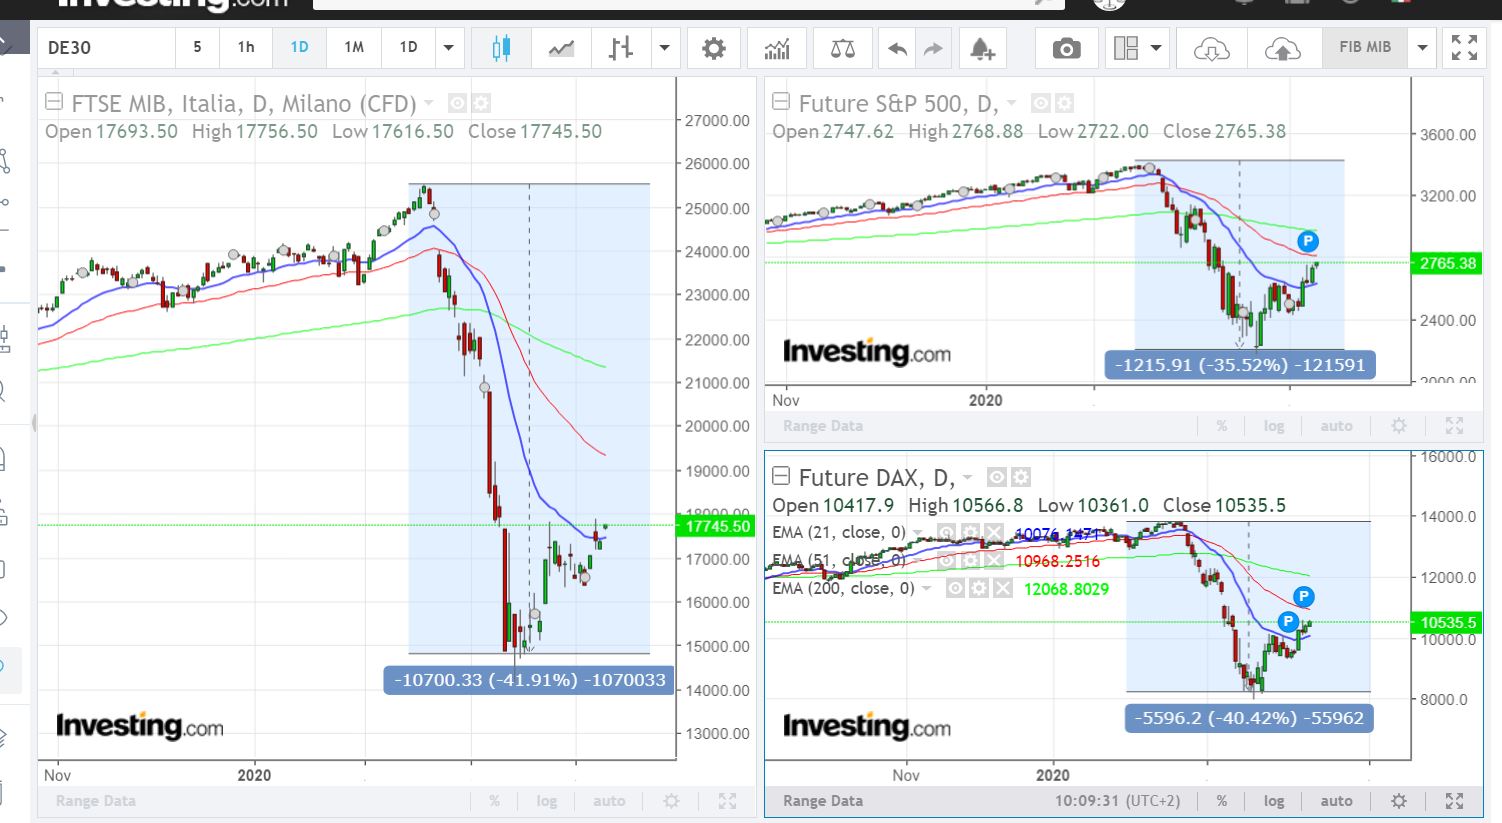
Task: Enter fullscreen mode
Action: [x=1464, y=47]
